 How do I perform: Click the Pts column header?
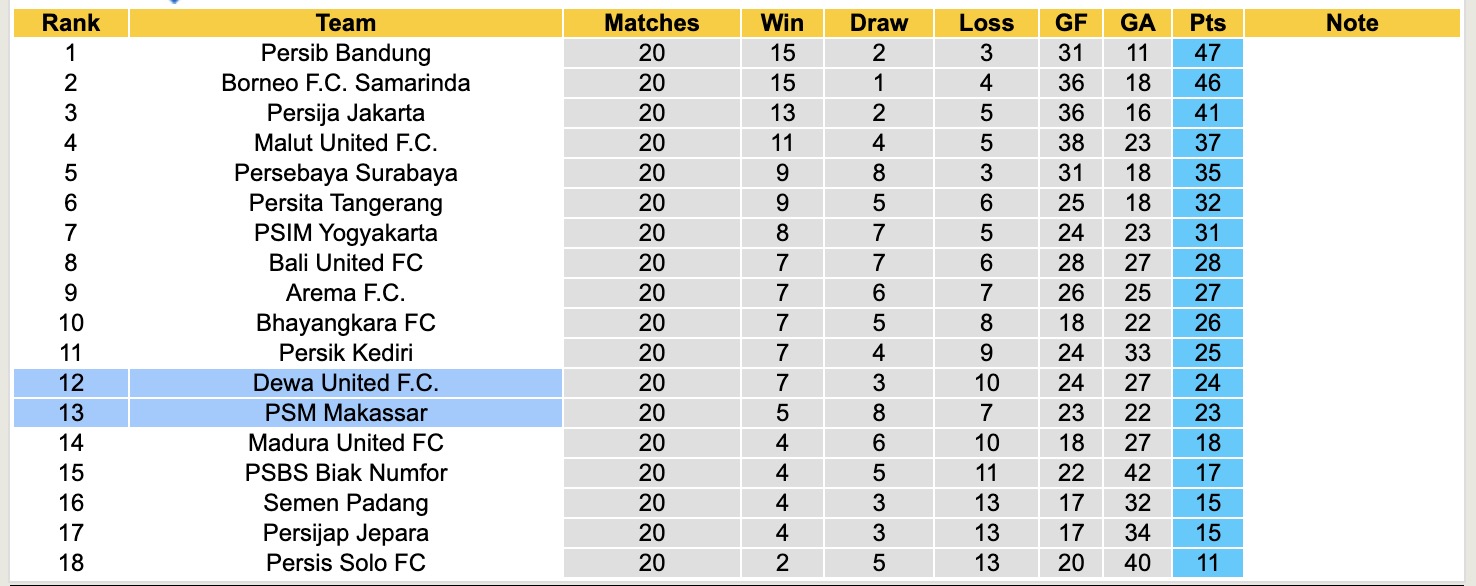point(1208,23)
